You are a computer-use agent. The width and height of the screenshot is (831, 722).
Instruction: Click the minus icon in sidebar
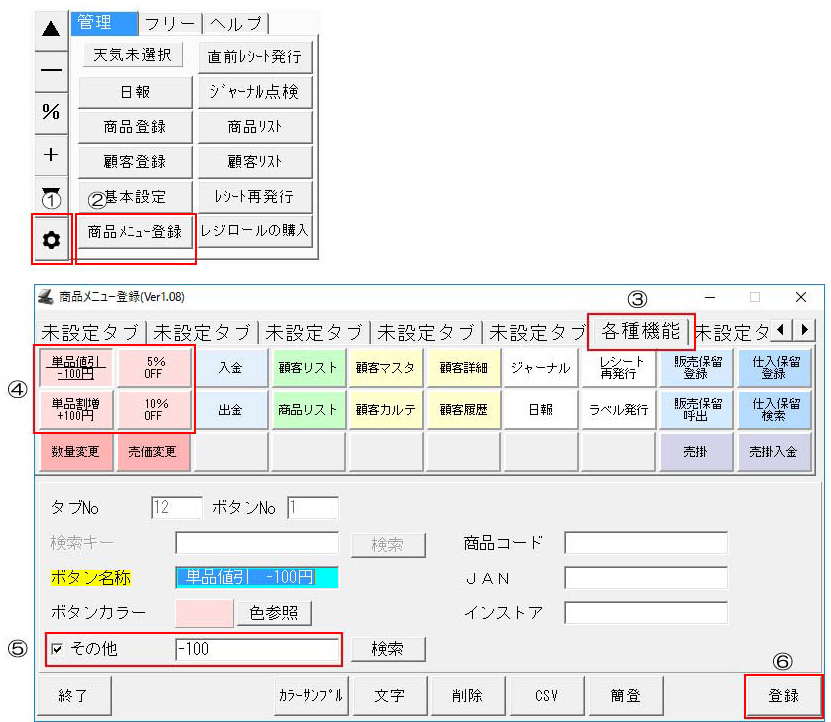(x=51, y=70)
